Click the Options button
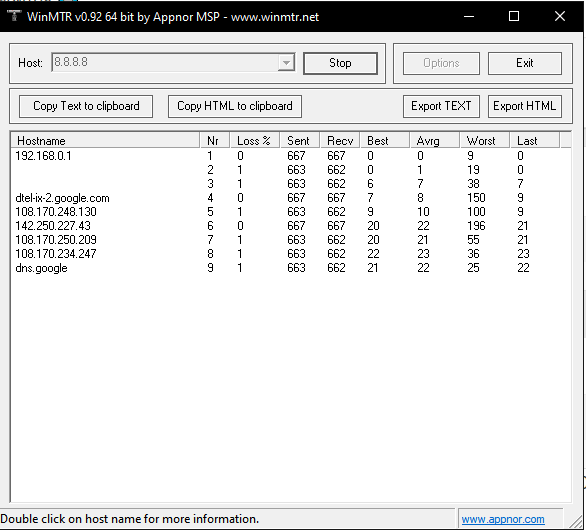This screenshot has width=586, height=530. tap(441, 63)
